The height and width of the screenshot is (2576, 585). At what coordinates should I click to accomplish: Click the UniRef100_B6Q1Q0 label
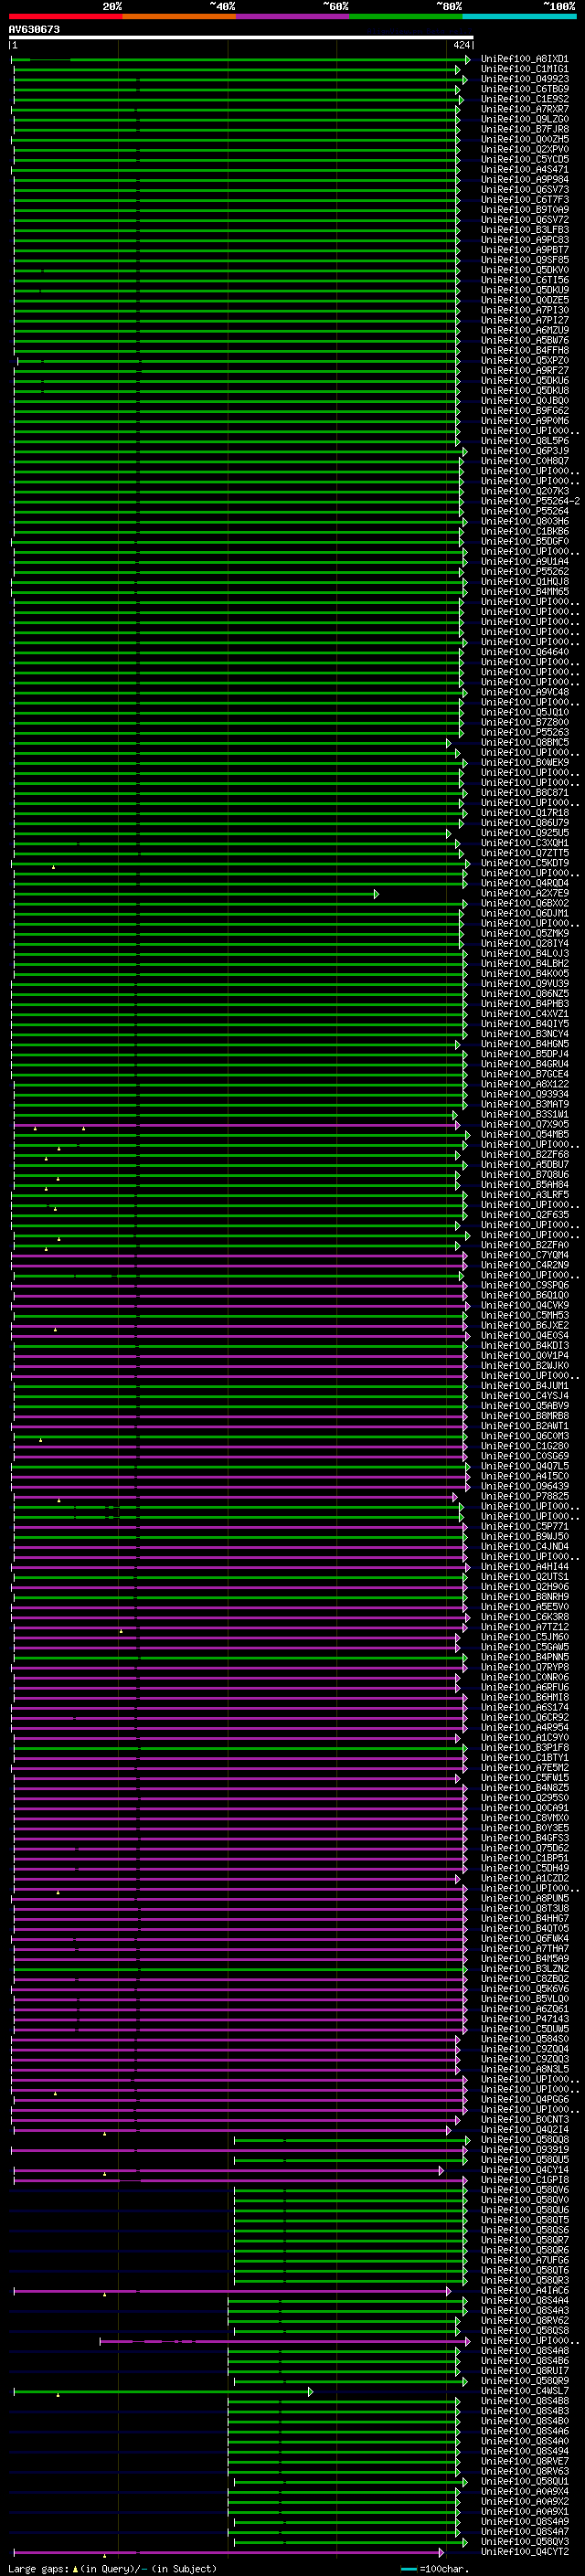524,1295
